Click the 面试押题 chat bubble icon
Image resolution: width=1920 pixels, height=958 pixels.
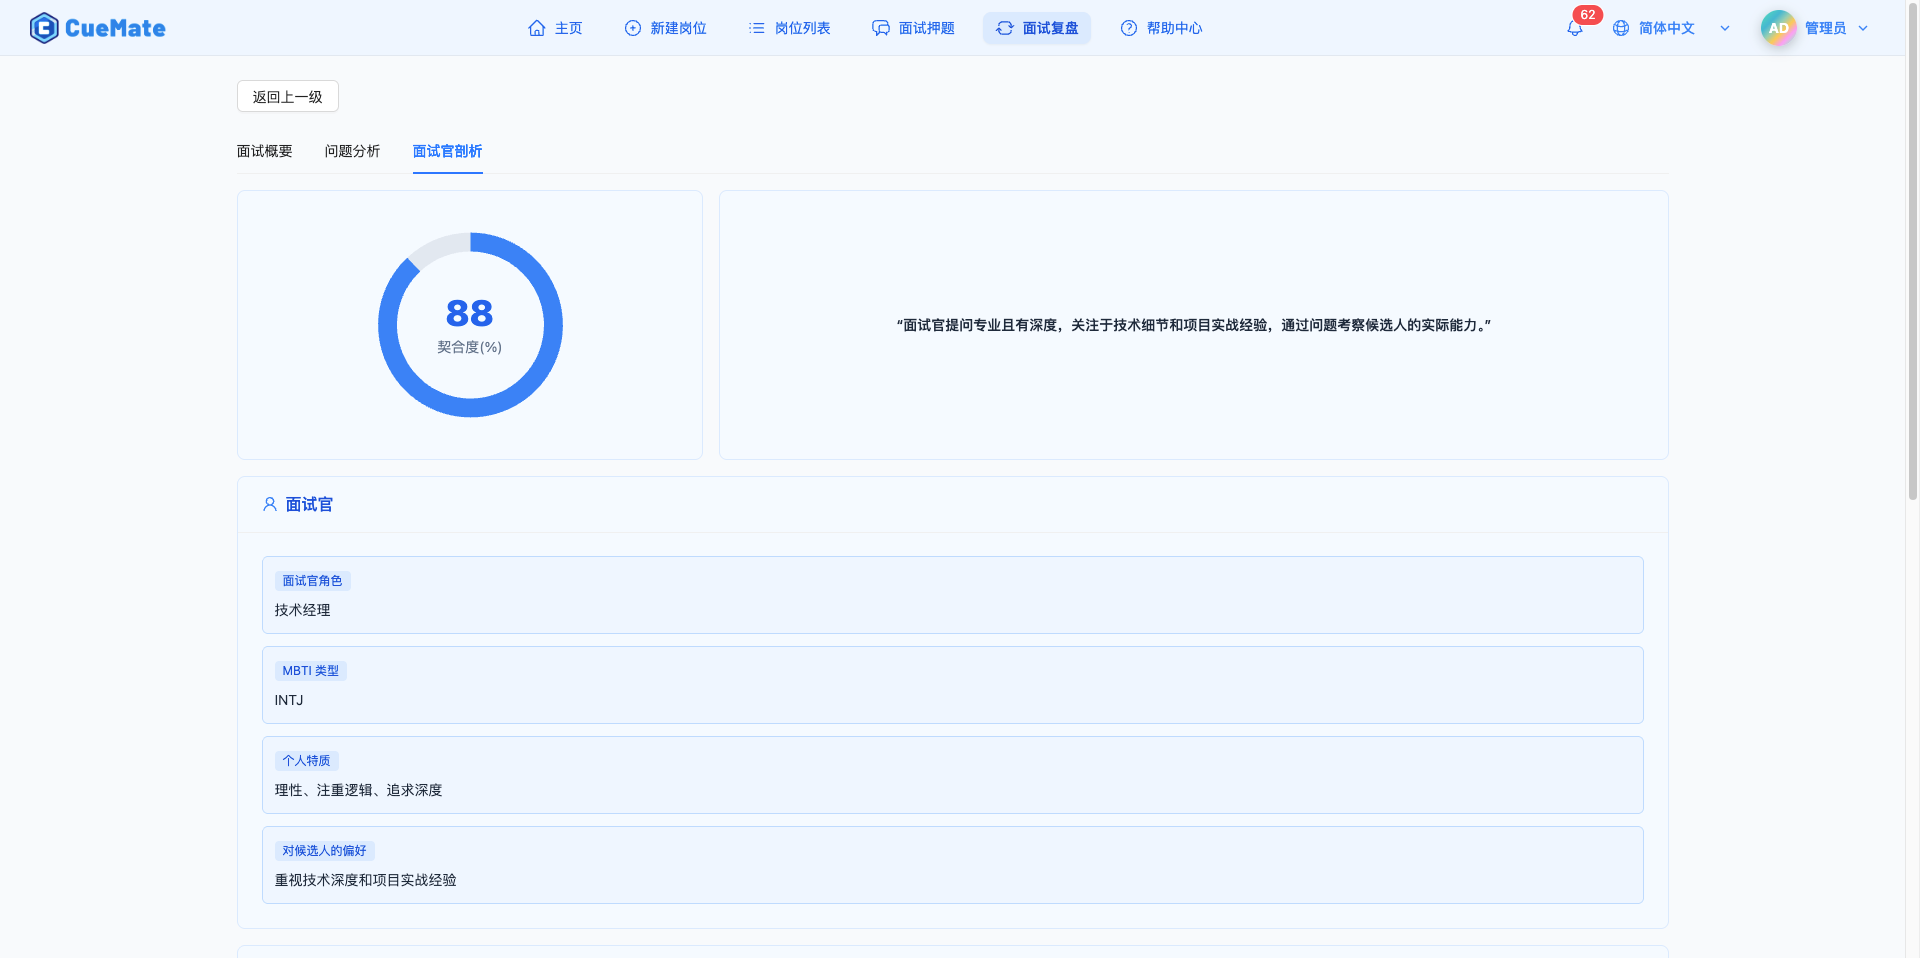click(x=880, y=28)
